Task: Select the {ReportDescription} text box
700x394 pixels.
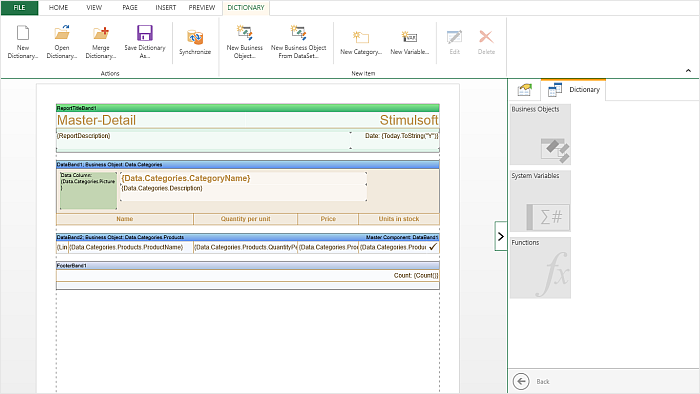Action: [x=204, y=140]
